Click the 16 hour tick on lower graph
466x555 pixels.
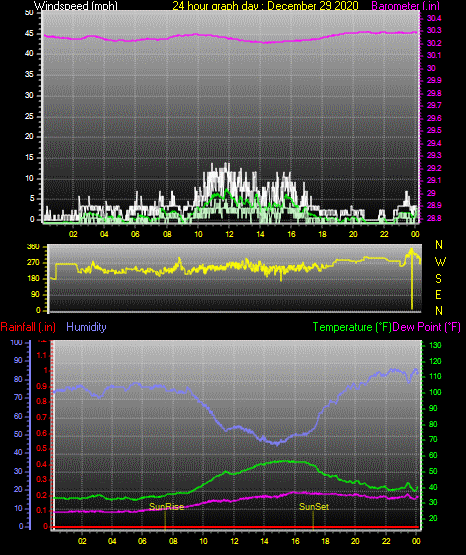pos(295,541)
